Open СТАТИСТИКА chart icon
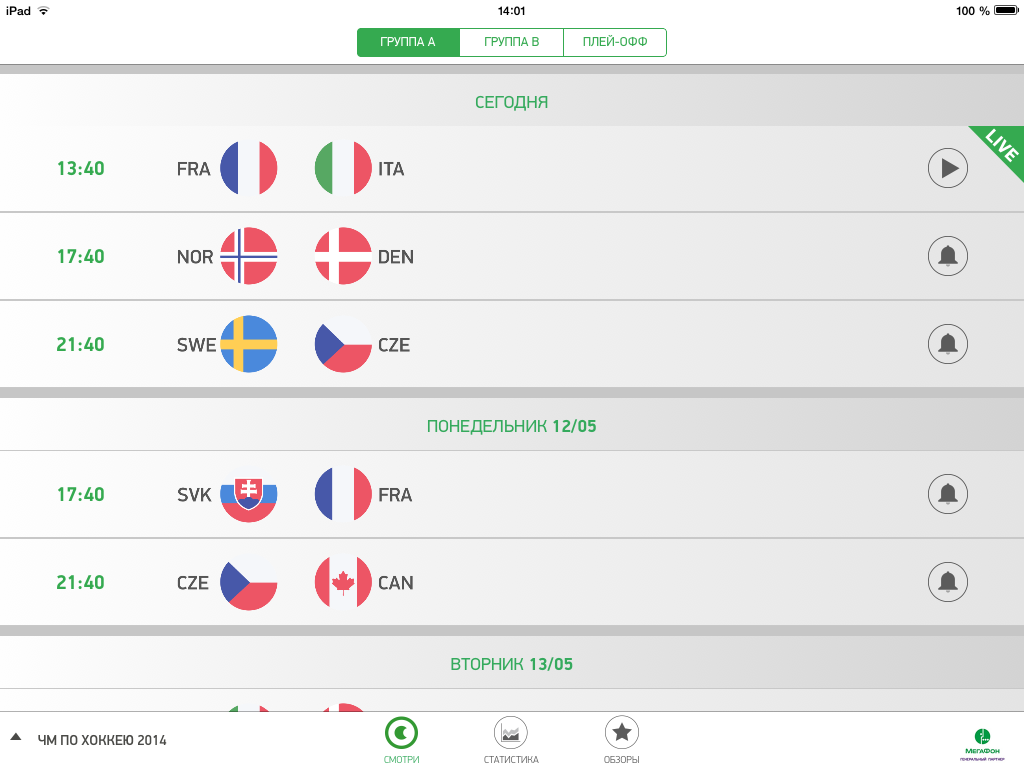 pyautogui.click(x=511, y=740)
